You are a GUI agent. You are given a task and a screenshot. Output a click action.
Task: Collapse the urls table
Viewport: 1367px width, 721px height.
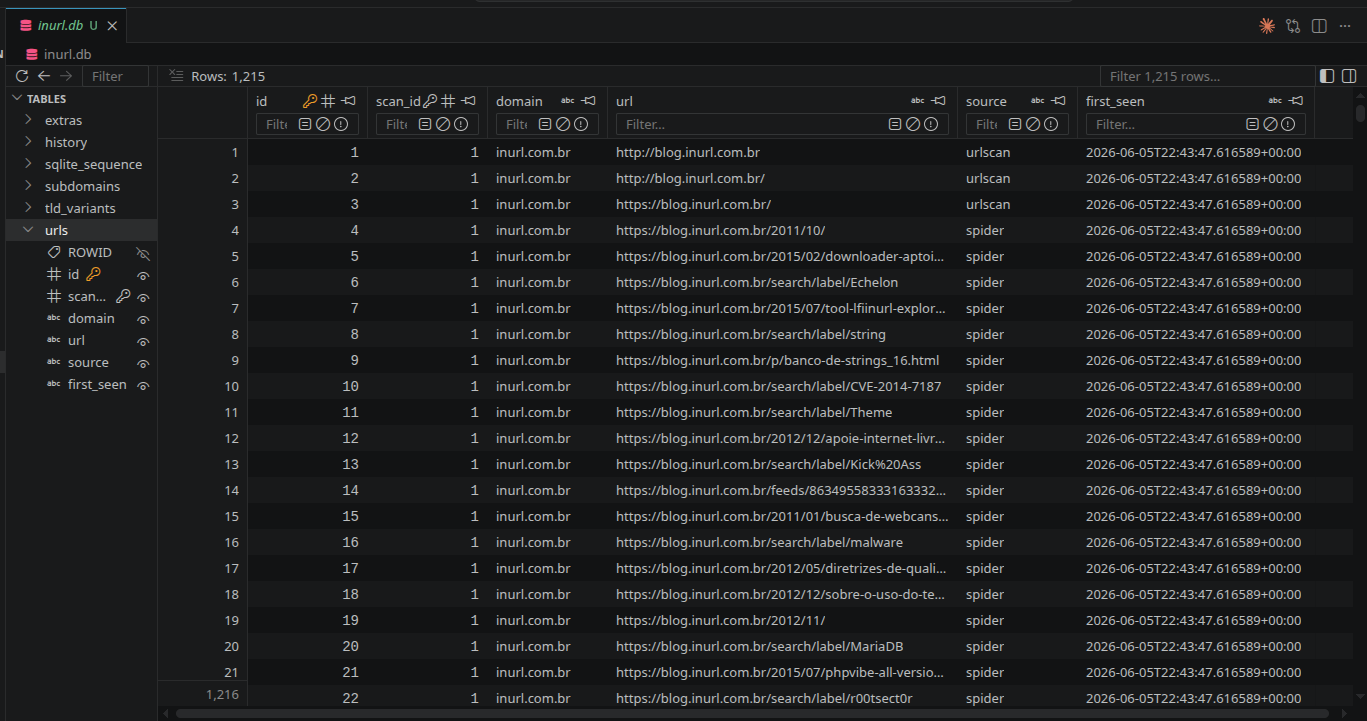(28, 230)
